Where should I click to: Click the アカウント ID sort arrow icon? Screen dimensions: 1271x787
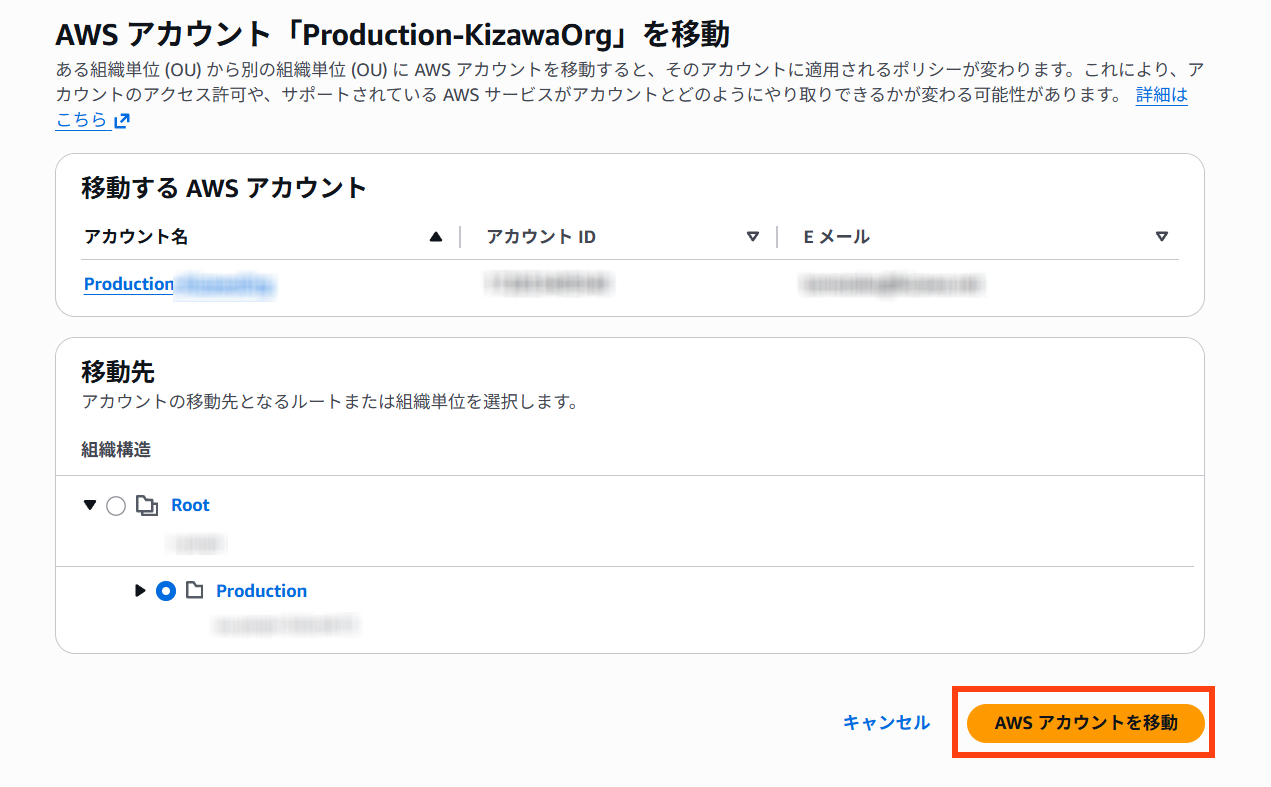pyautogui.click(x=753, y=237)
